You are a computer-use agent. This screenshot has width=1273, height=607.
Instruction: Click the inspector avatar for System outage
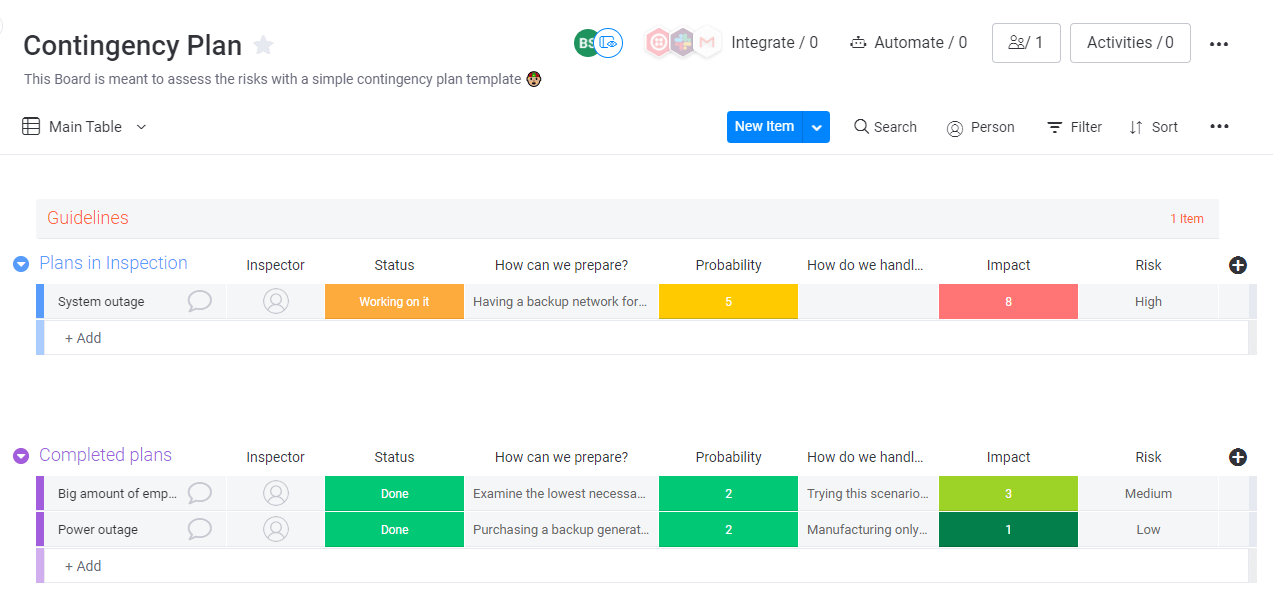(x=276, y=301)
